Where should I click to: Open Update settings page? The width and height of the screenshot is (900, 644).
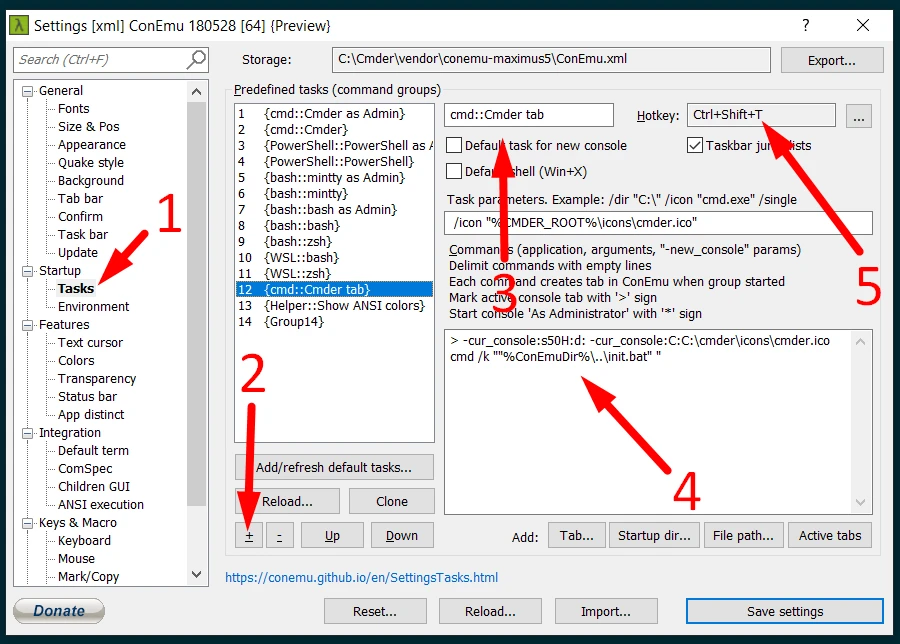[77, 253]
